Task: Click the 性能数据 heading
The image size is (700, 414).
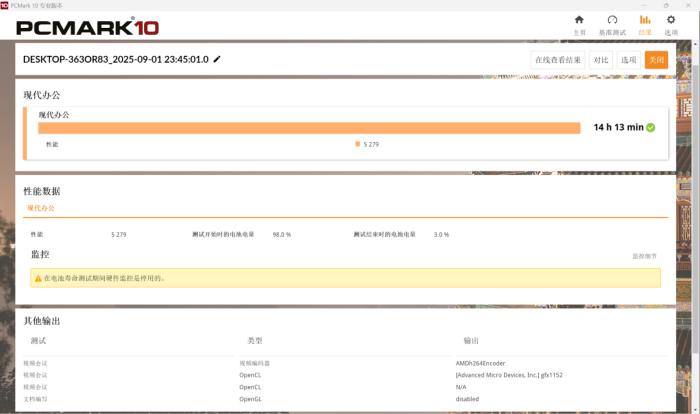Action: (42, 191)
